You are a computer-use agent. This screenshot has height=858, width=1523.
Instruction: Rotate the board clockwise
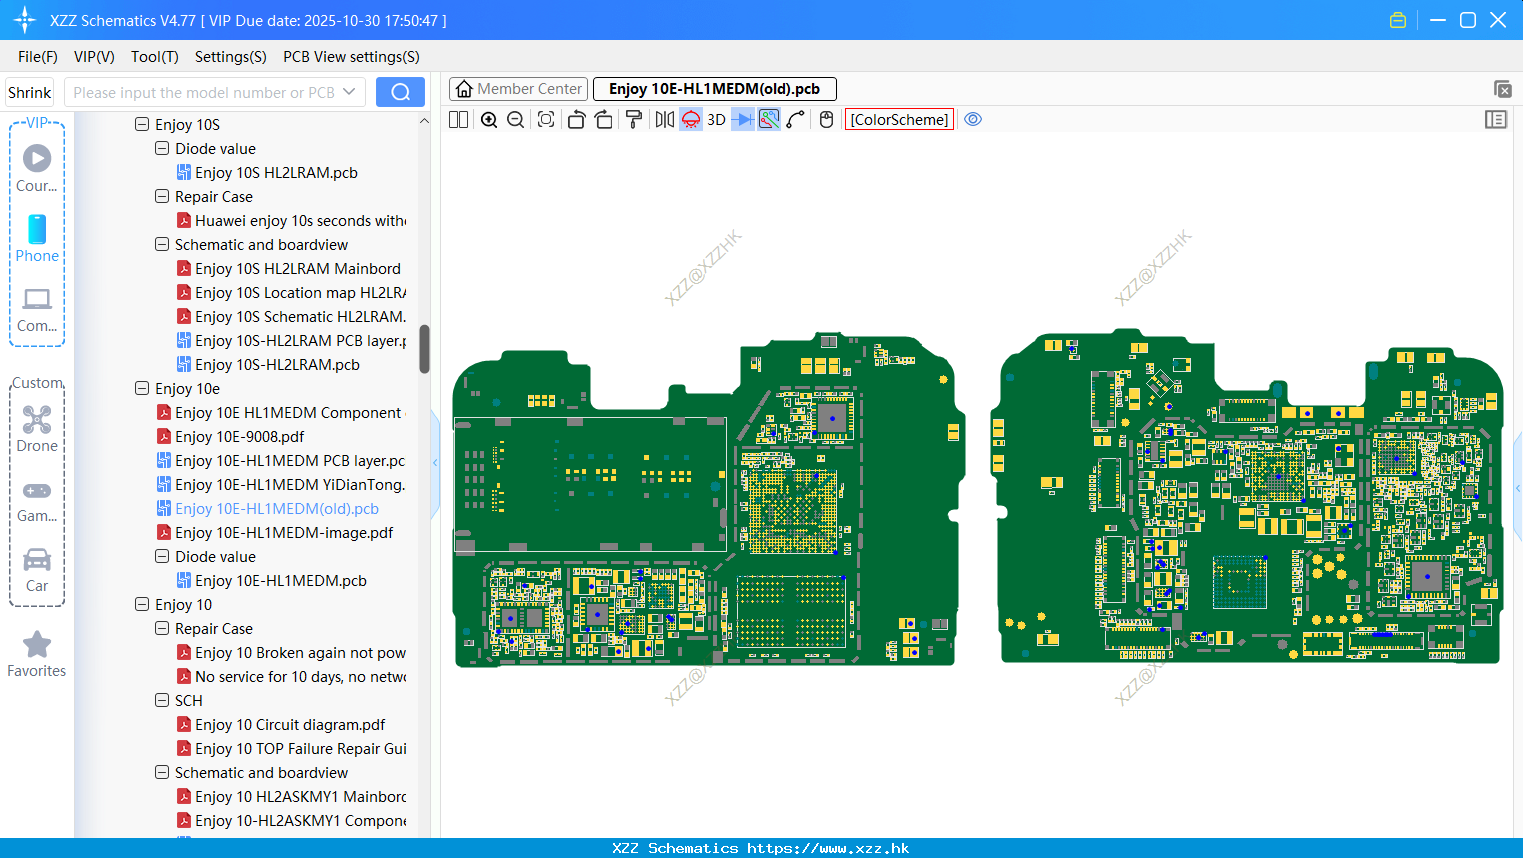tap(603, 119)
